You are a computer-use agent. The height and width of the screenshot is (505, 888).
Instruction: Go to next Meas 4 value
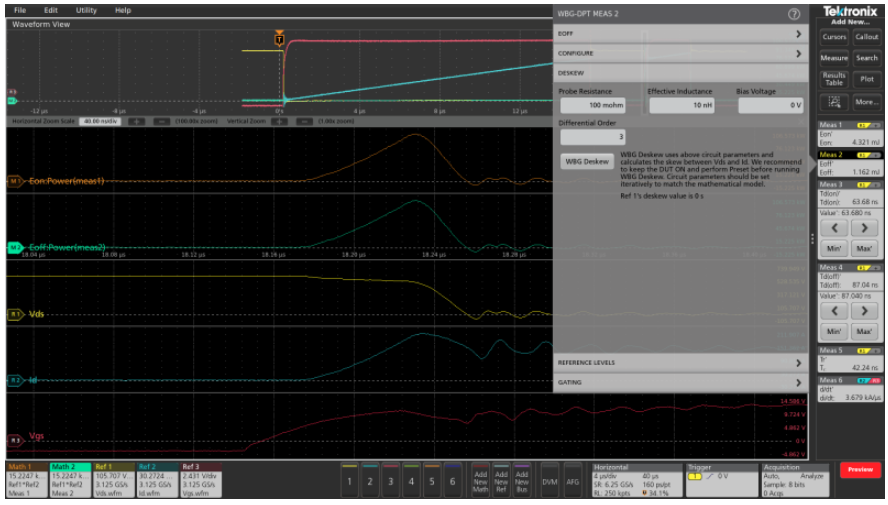click(x=865, y=311)
